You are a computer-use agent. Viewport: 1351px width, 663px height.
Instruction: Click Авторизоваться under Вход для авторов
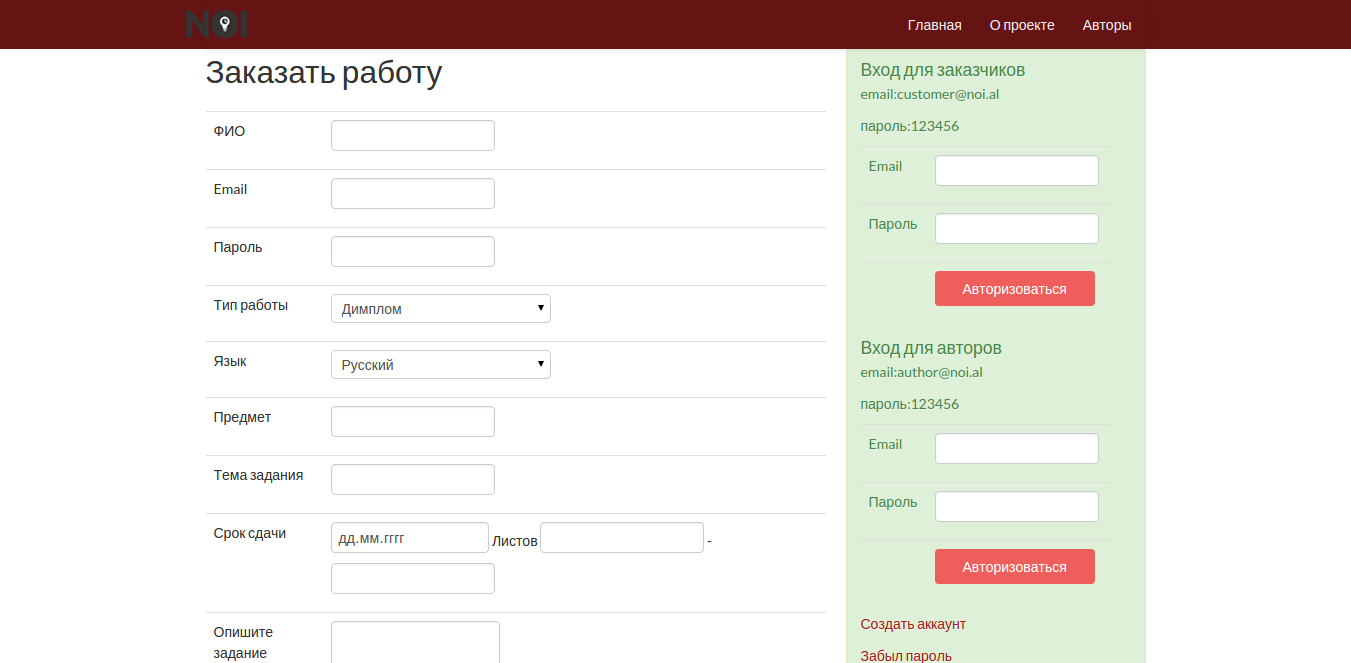[1015, 566]
